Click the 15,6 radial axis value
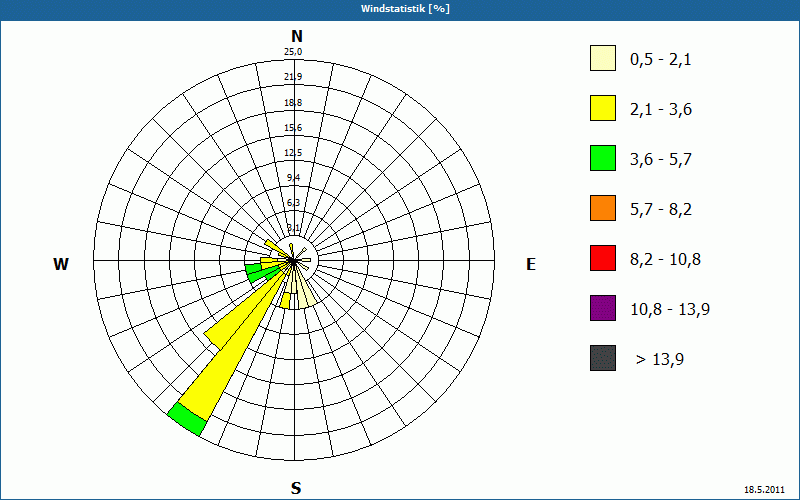This screenshot has width=800, height=500. 293,128
